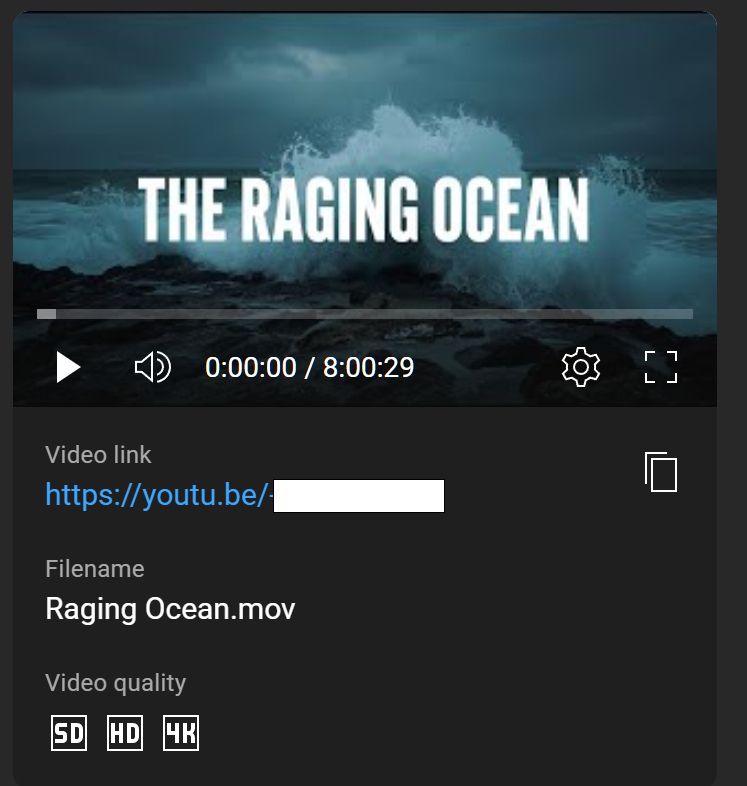This screenshot has width=747, height=786.
Task: Click the Video link label
Action: pos(98,455)
